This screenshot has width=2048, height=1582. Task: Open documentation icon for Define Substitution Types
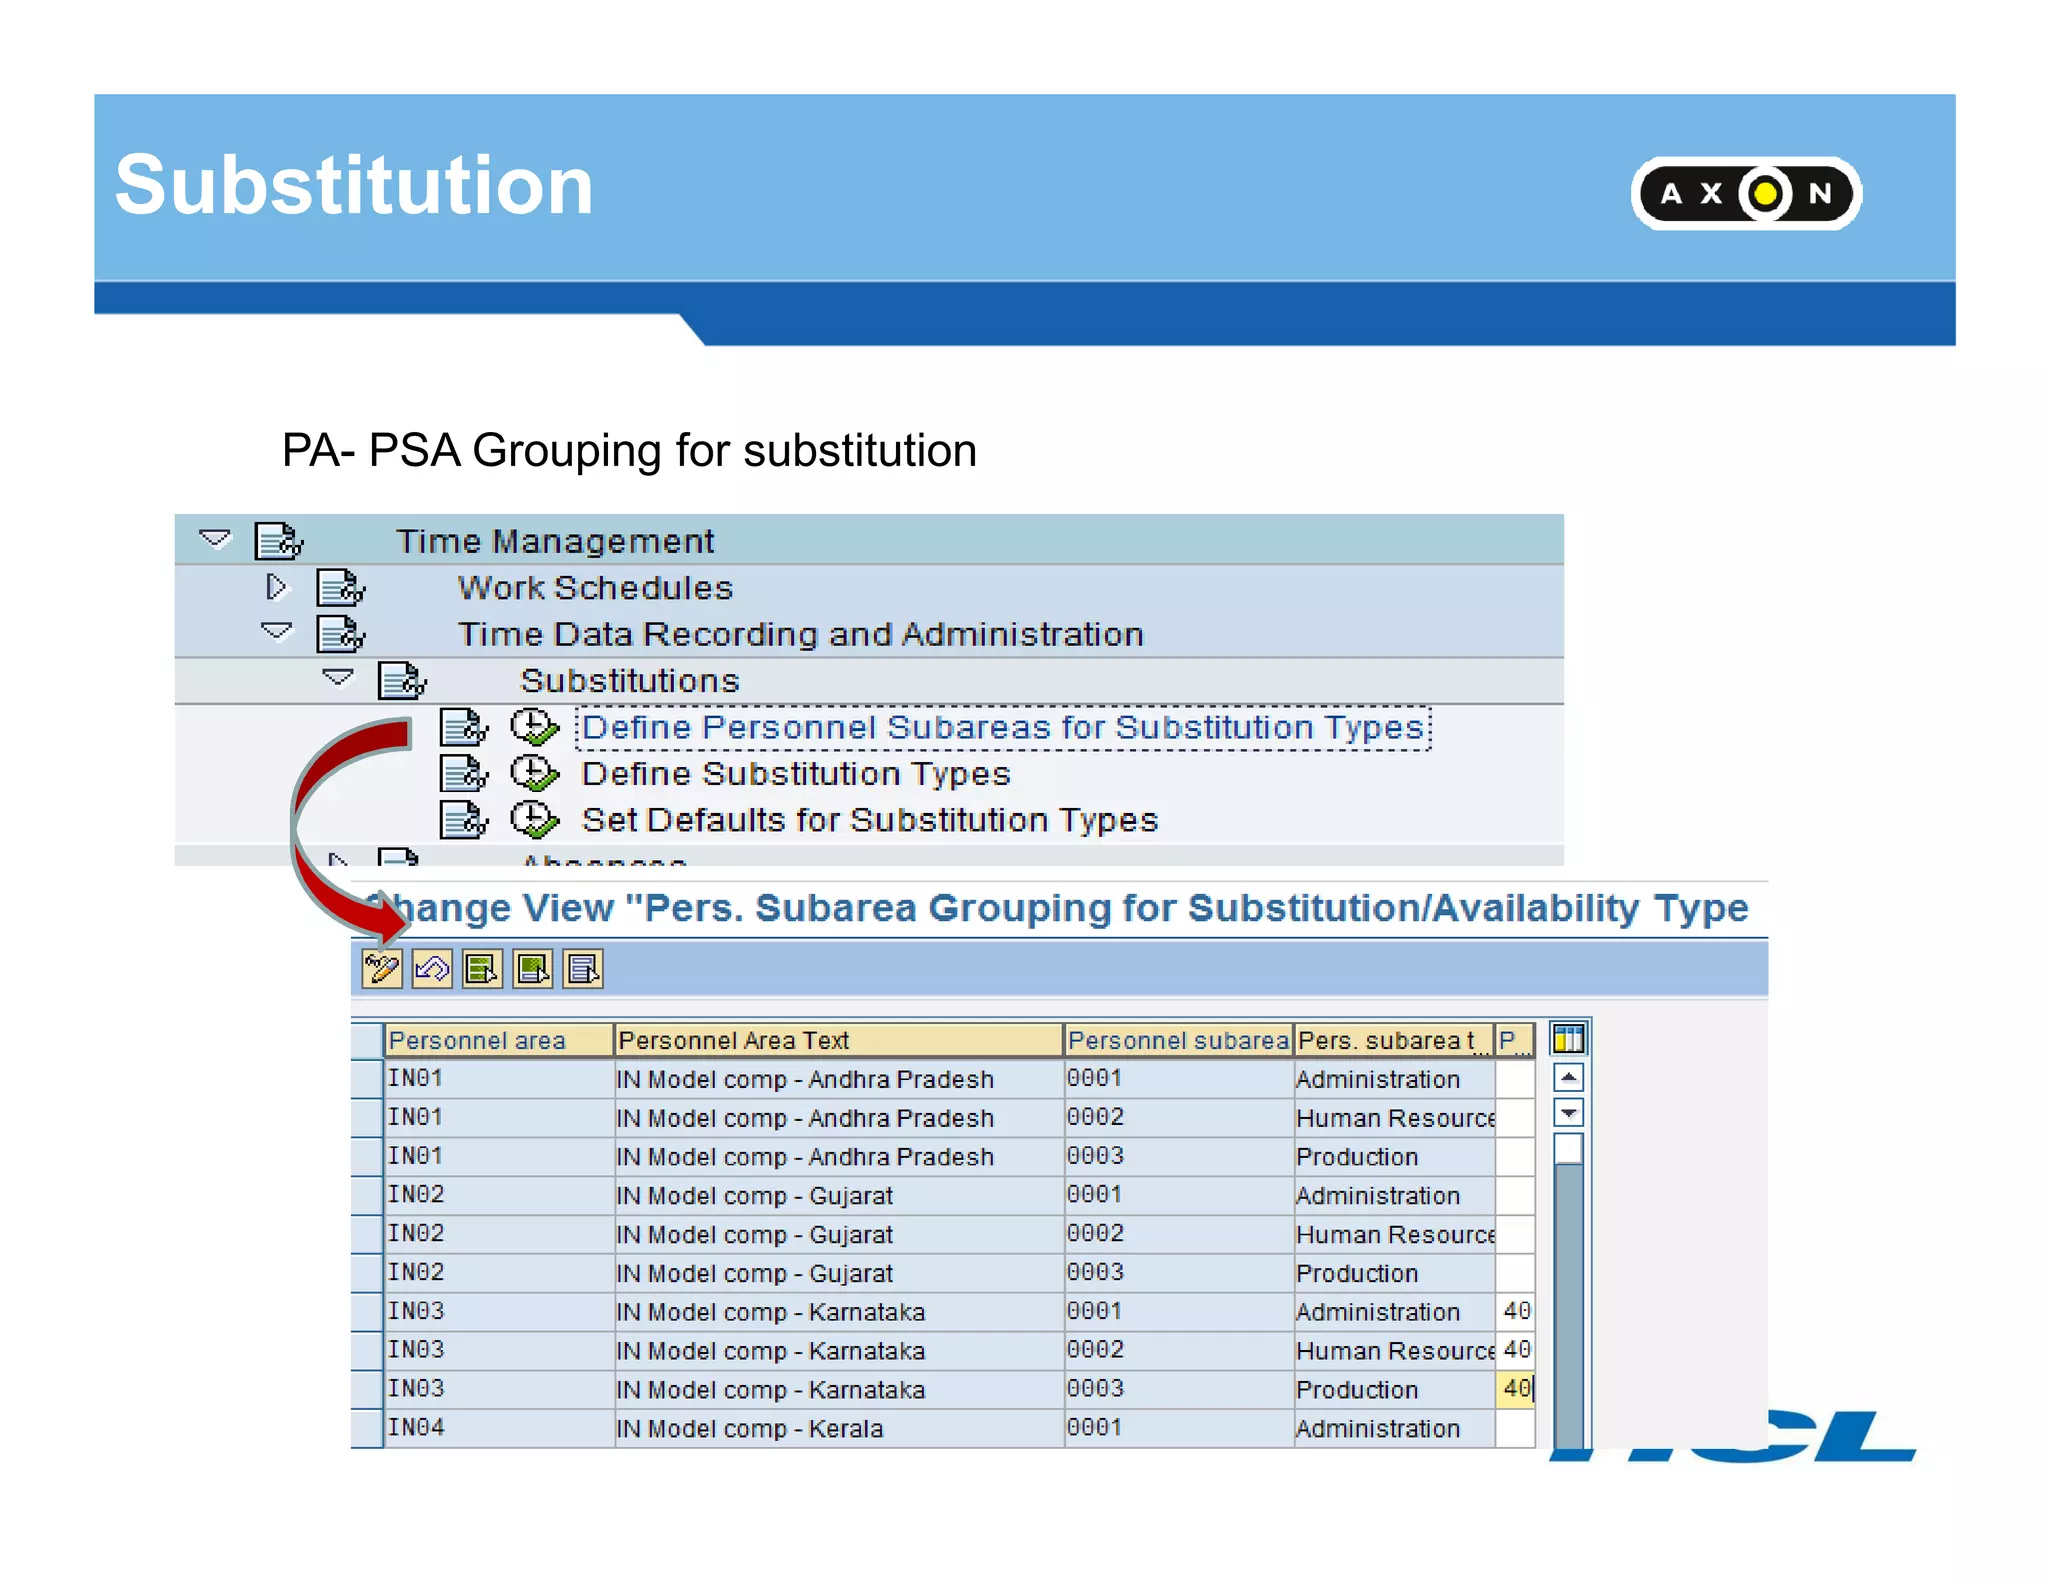click(464, 774)
